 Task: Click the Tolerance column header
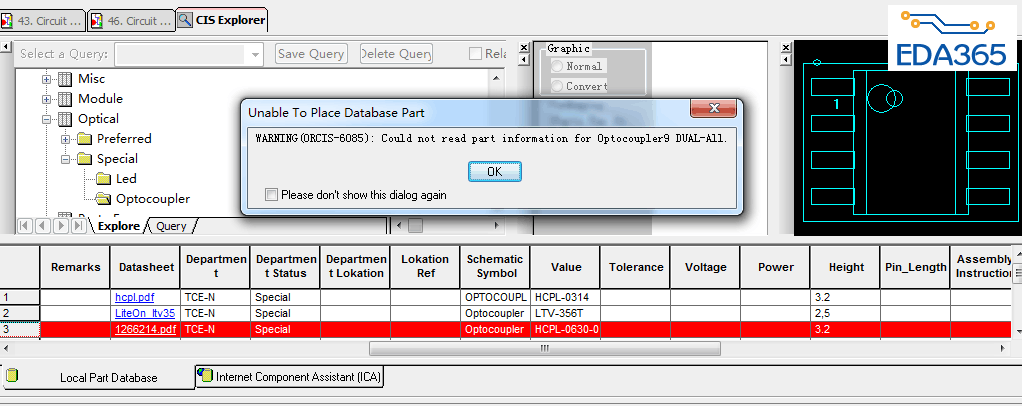click(x=635, y=267)
